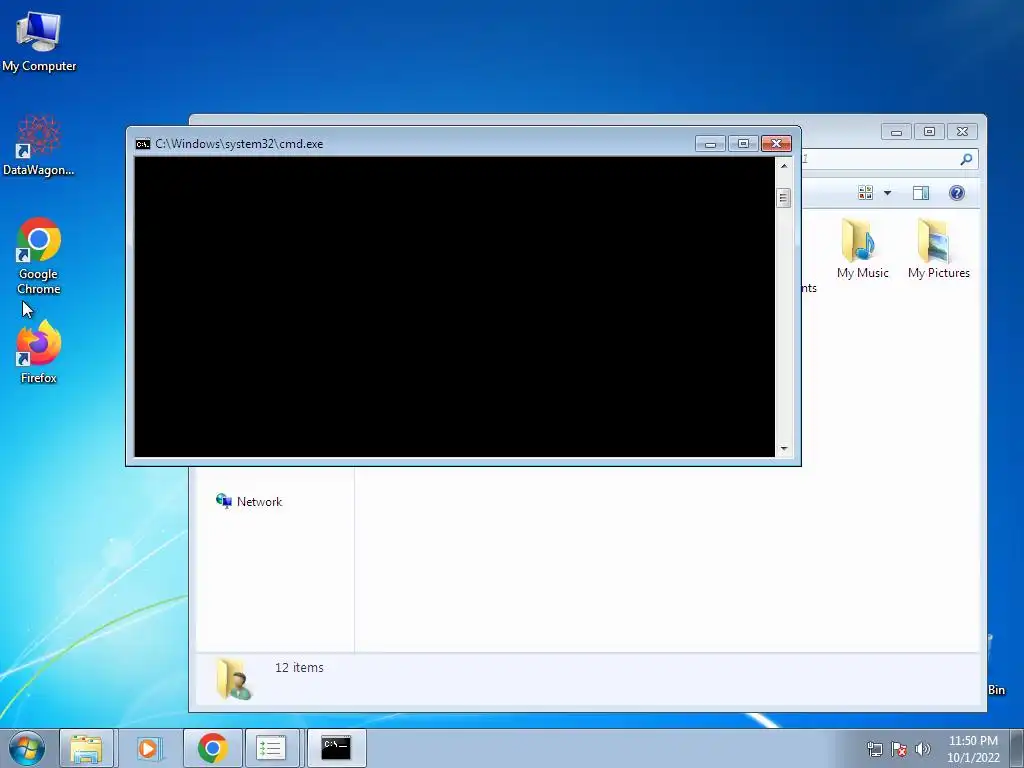Close the cmd.exe window
This screenshot has width=1024, height=768.
(x=776, y=144)
